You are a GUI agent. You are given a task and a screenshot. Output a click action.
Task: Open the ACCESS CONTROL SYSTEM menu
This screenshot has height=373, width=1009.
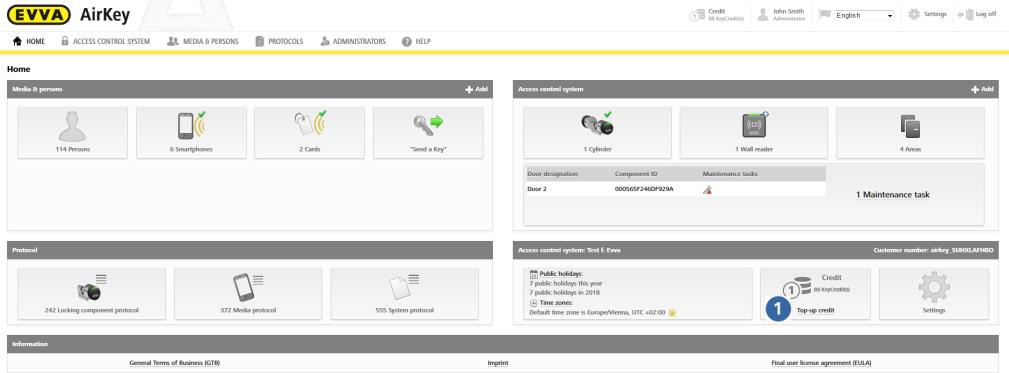(x=105, y=41)
